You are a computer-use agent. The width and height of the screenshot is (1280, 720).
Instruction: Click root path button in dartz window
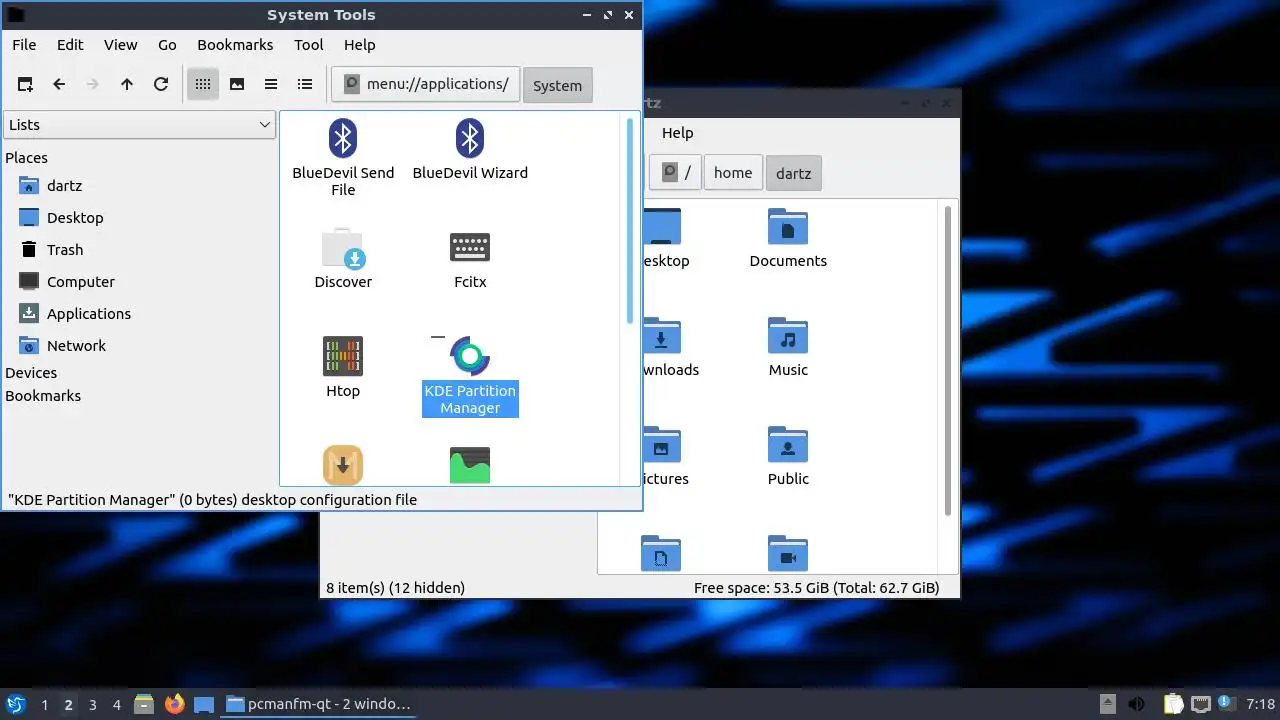(x=675, y=173)
